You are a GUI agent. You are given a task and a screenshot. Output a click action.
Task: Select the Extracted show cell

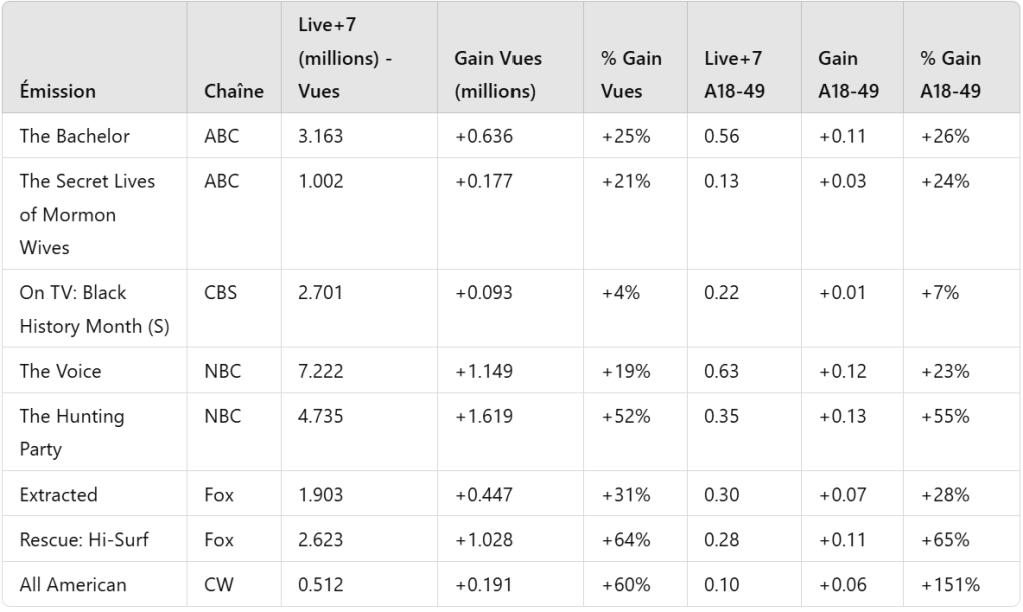click(x=59, y=494)
